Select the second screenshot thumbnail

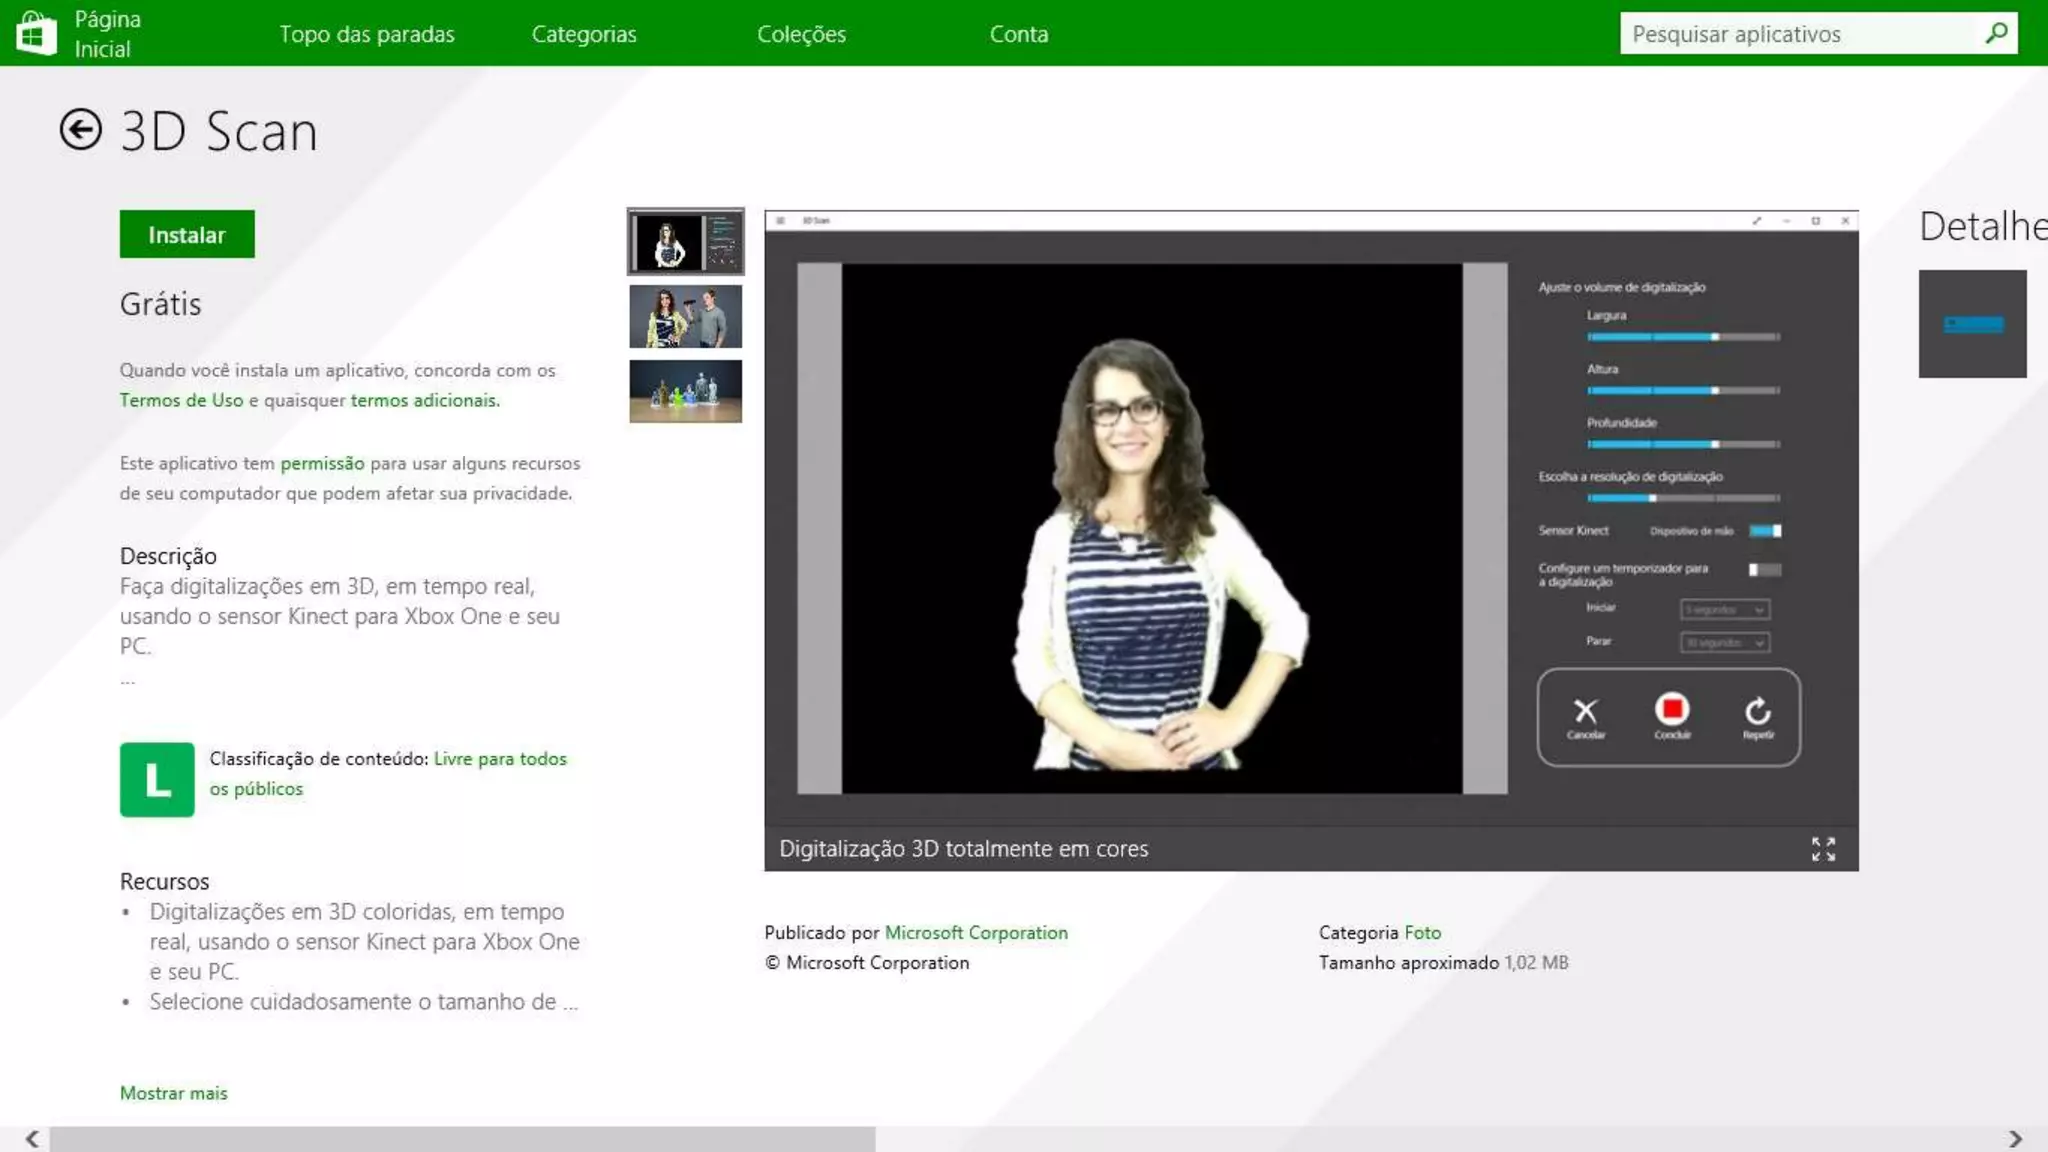(685, 316)
